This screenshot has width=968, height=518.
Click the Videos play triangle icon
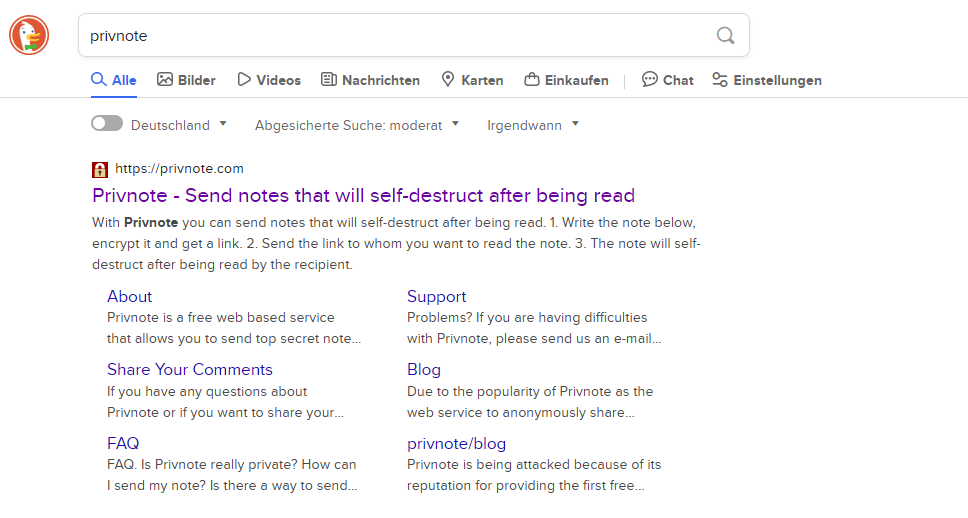coord(244,80)
